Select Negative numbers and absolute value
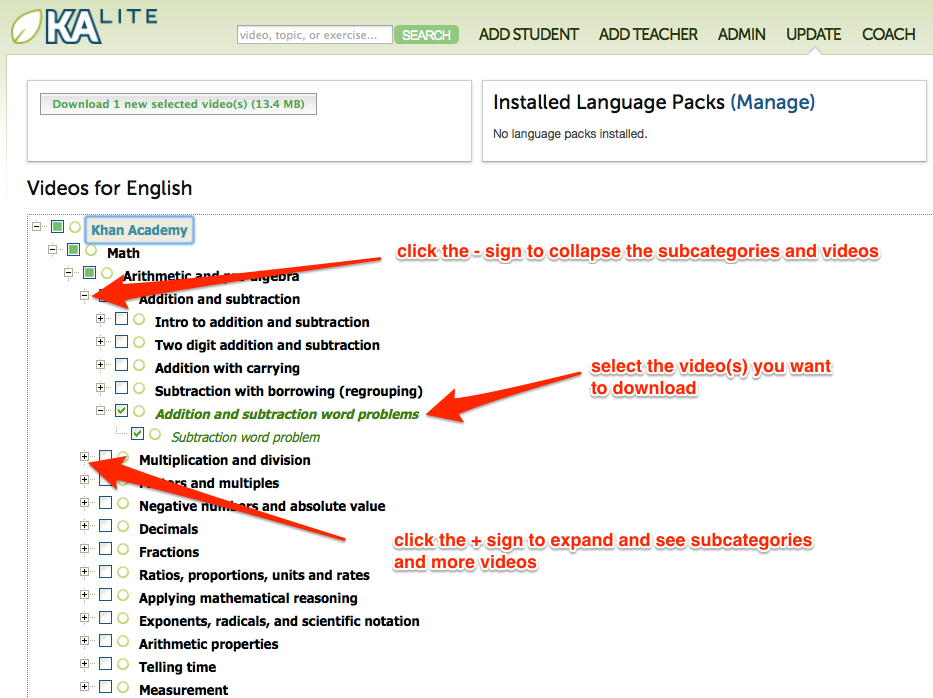 (x=262, y=506)
